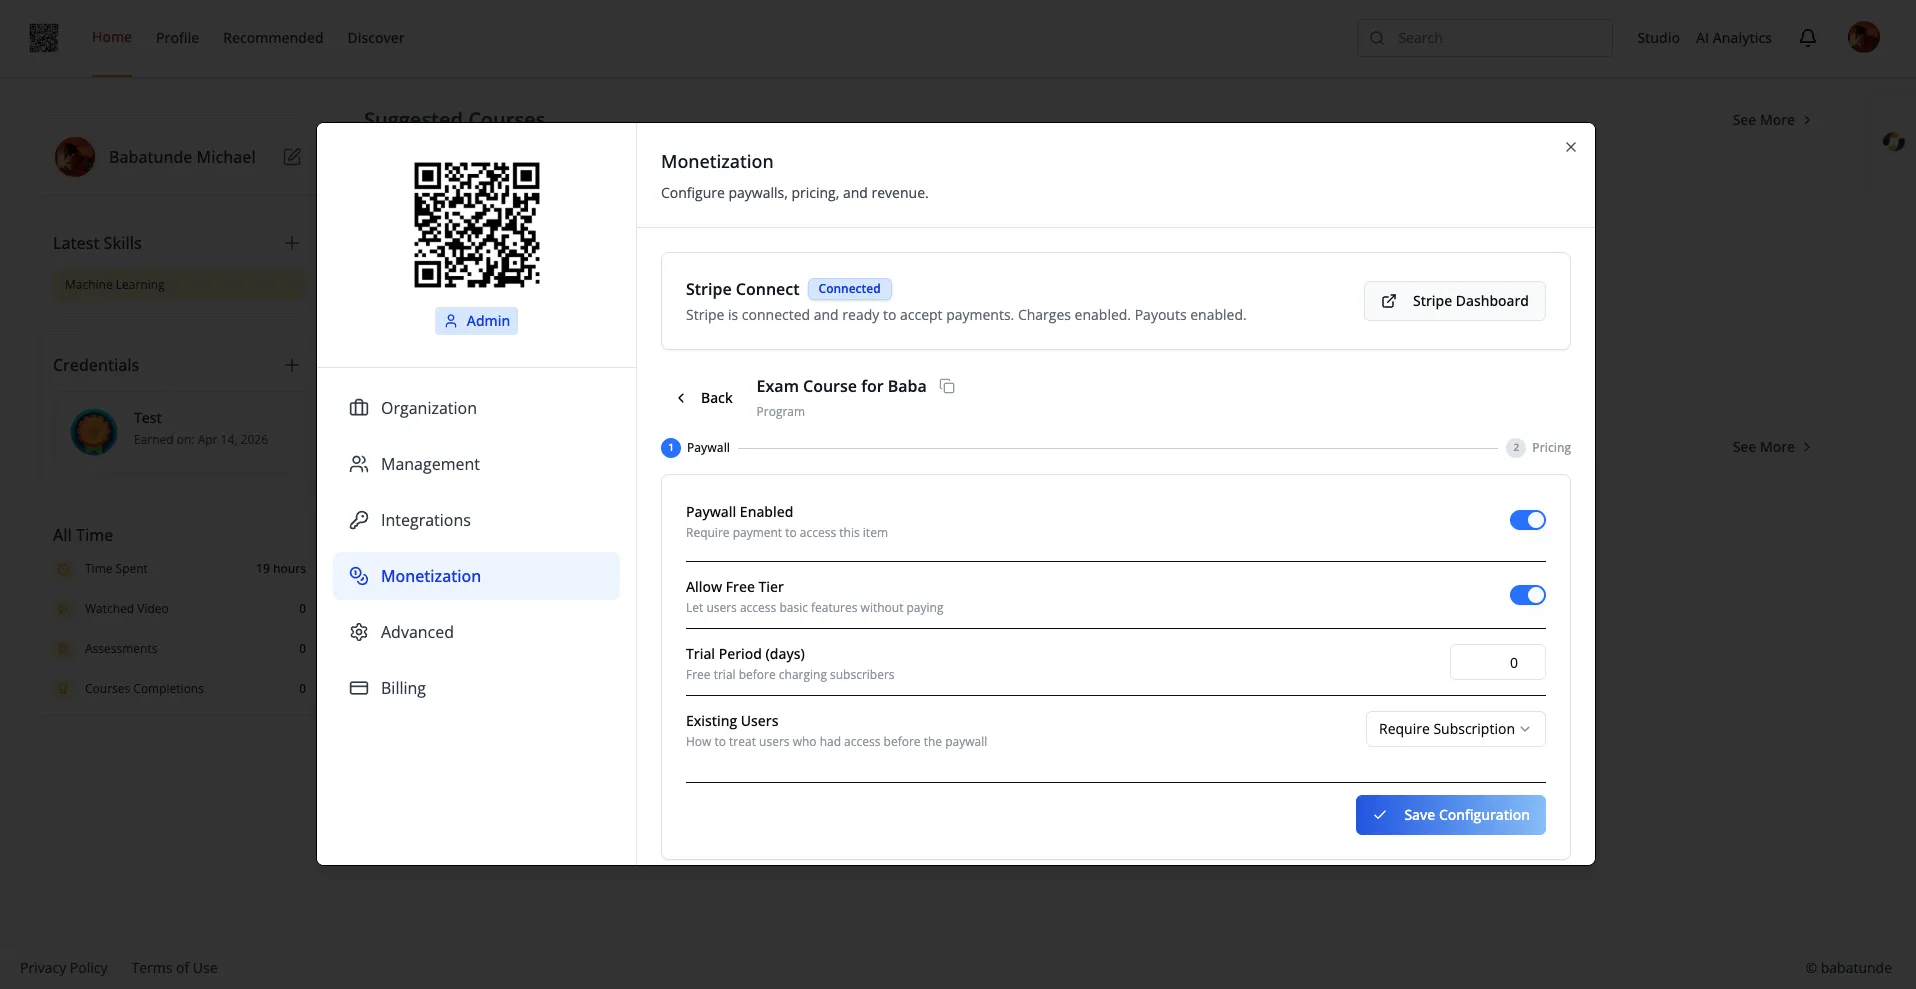Click the Courses Completions stat icon
The height and width of the screenshot is (989, 1916).
63,689
